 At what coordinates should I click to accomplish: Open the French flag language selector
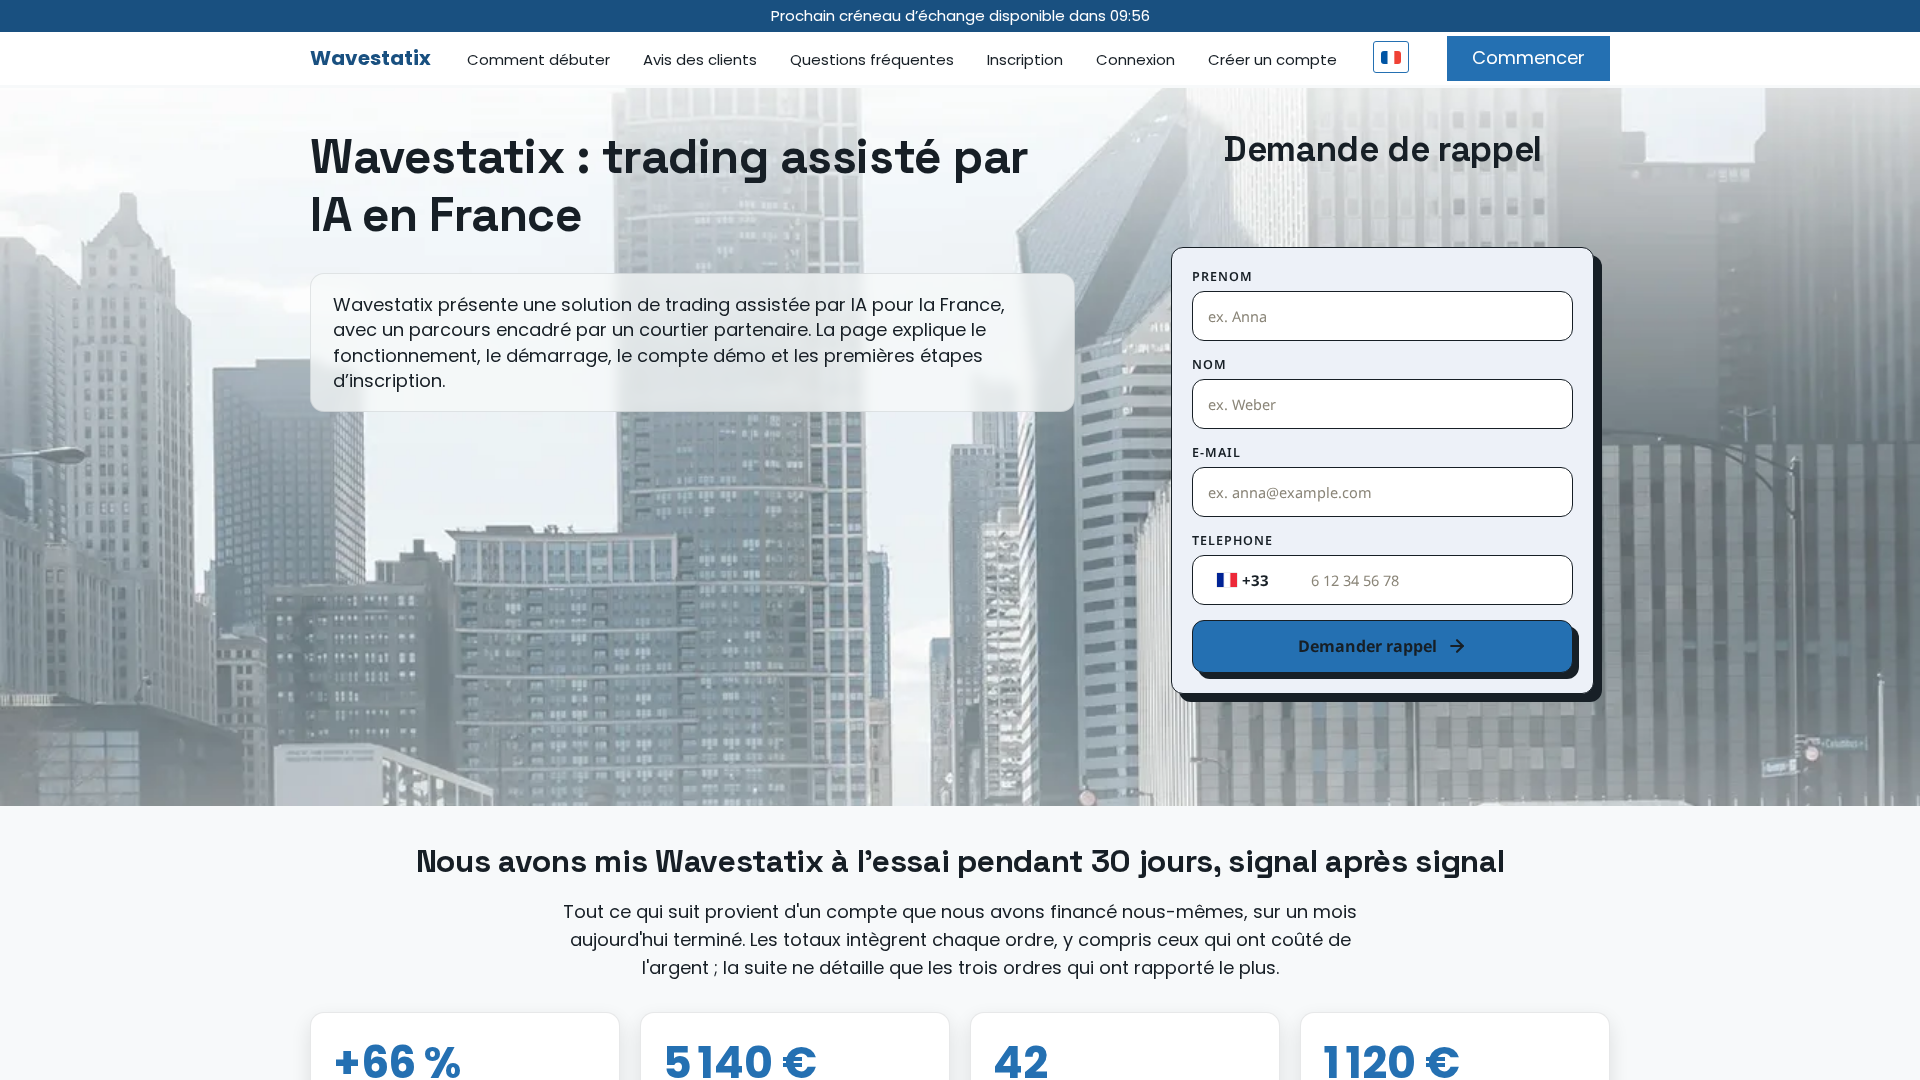tap(1390, 57)
